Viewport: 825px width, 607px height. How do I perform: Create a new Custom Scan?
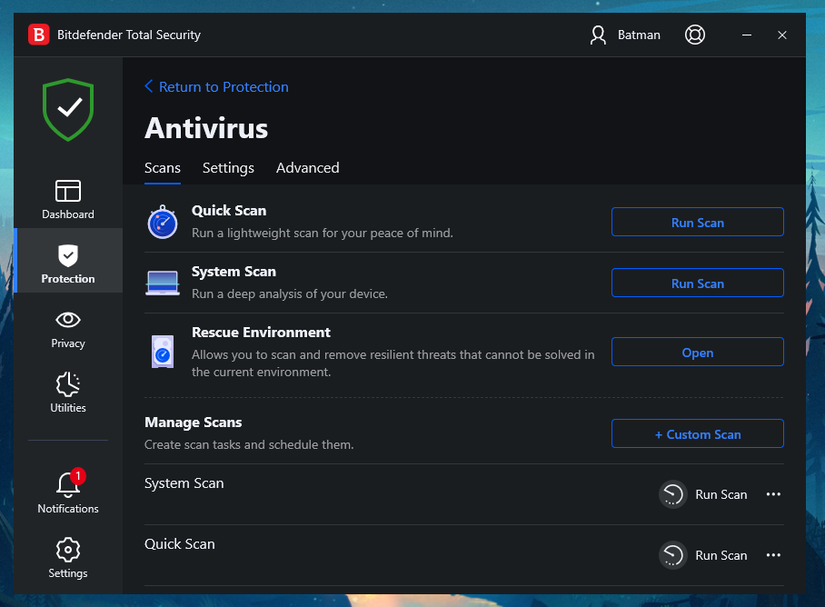(697, 434)
